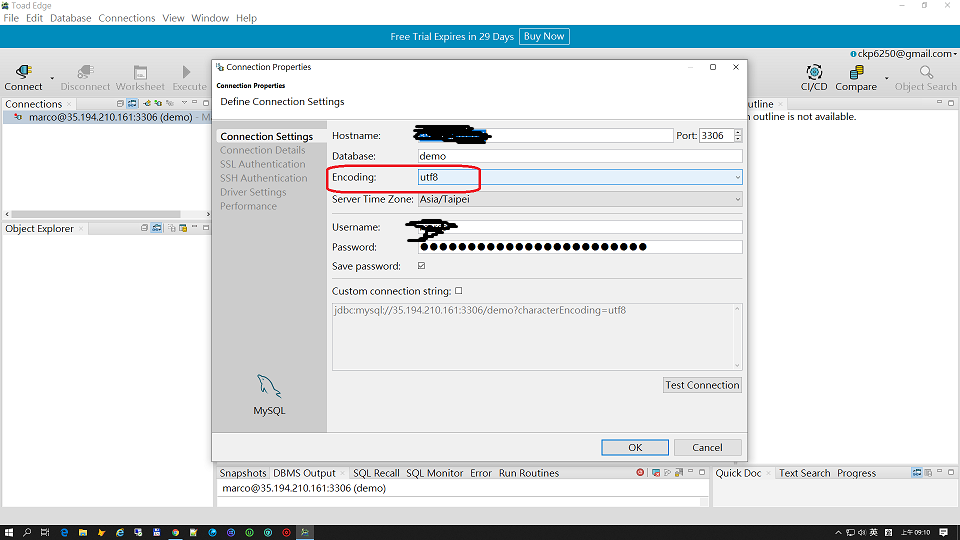Viewport: 960px width, 540px height.
Task: Click the Compare toolbar icon
Action: point(856,72)
